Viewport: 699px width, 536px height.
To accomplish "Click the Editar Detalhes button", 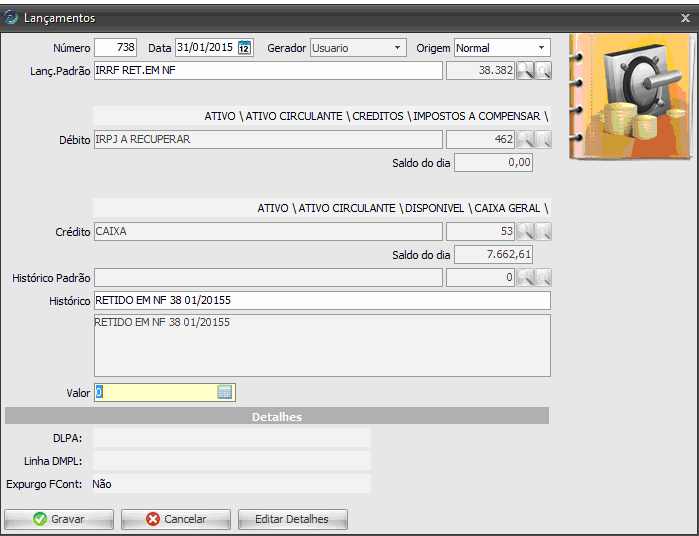I will click(x=292, y=519).
